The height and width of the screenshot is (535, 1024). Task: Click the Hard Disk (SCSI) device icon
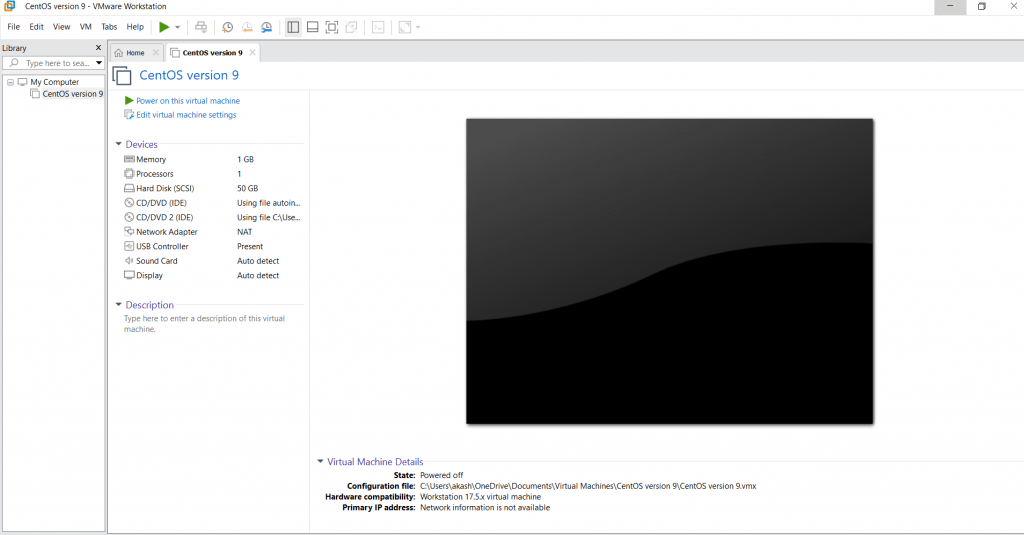coord(129,188)
